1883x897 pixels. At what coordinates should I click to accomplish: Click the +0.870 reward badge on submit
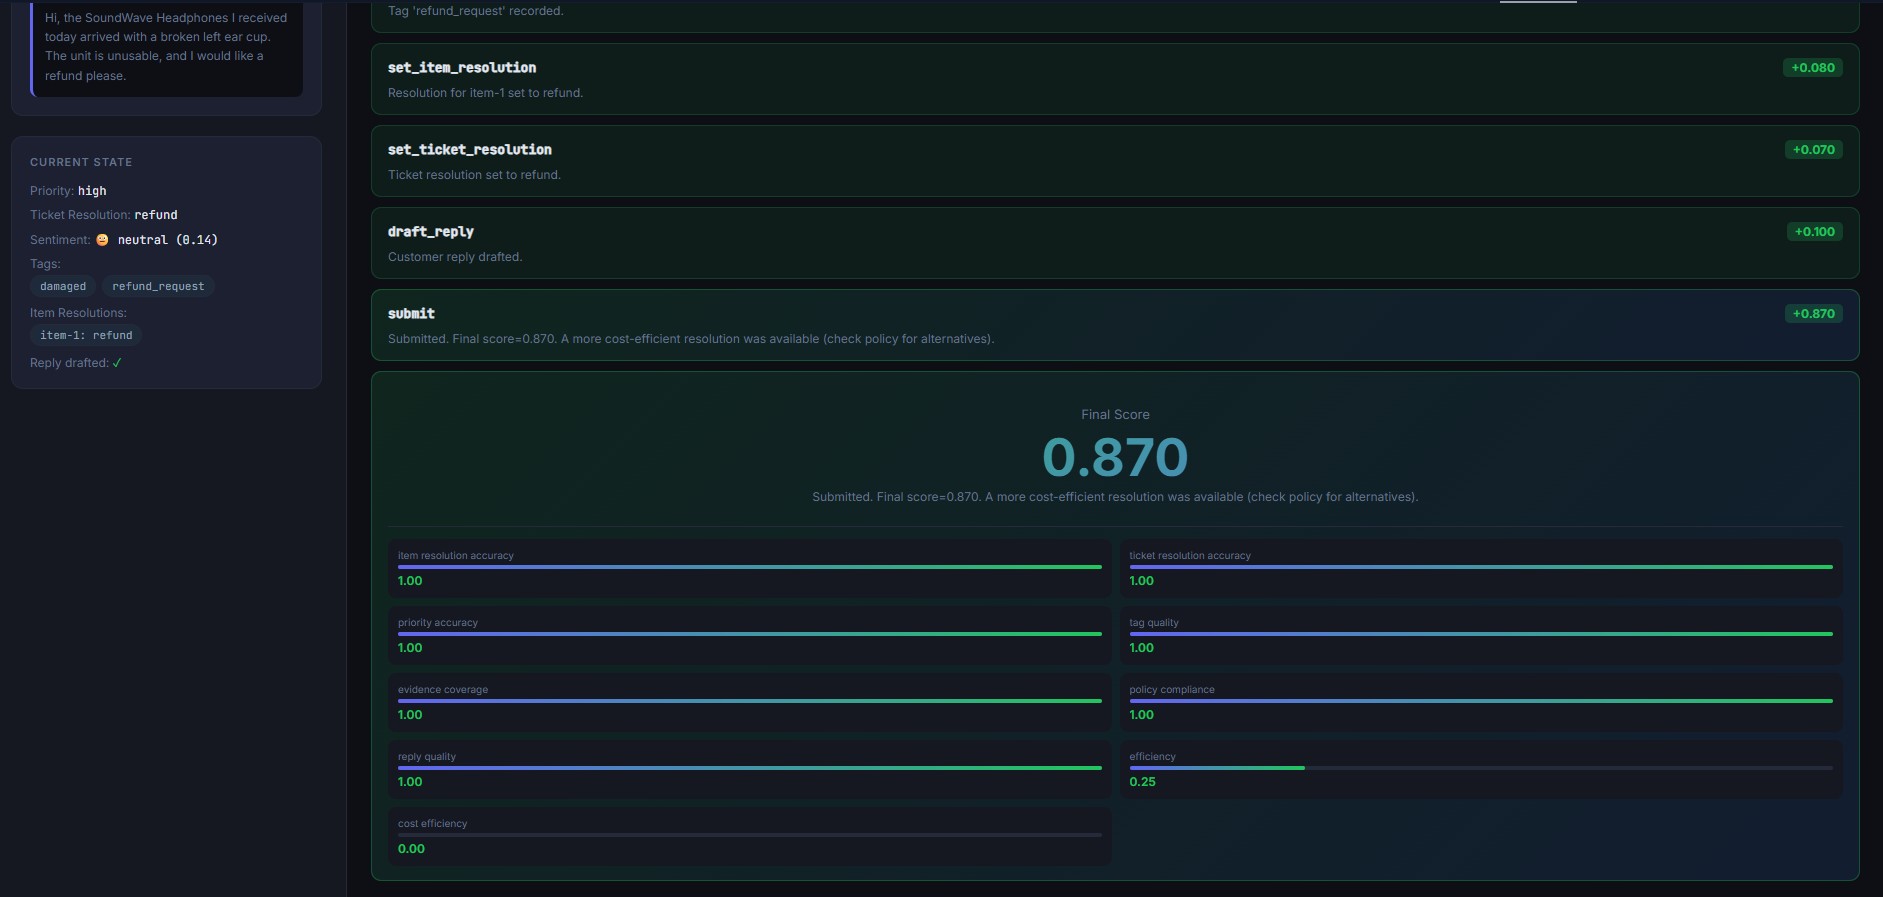pyautogui.click(x=1813, y=314)
